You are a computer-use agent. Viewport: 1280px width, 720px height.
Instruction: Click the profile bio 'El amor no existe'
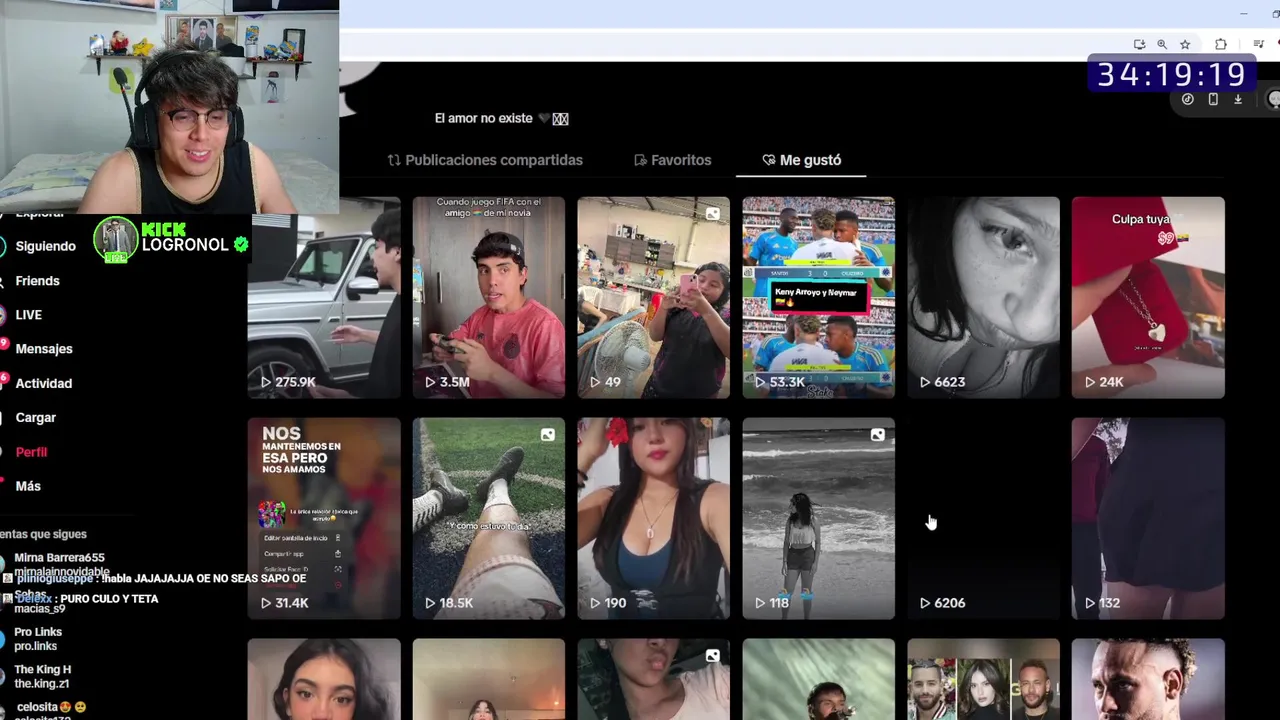pos(501,118)
